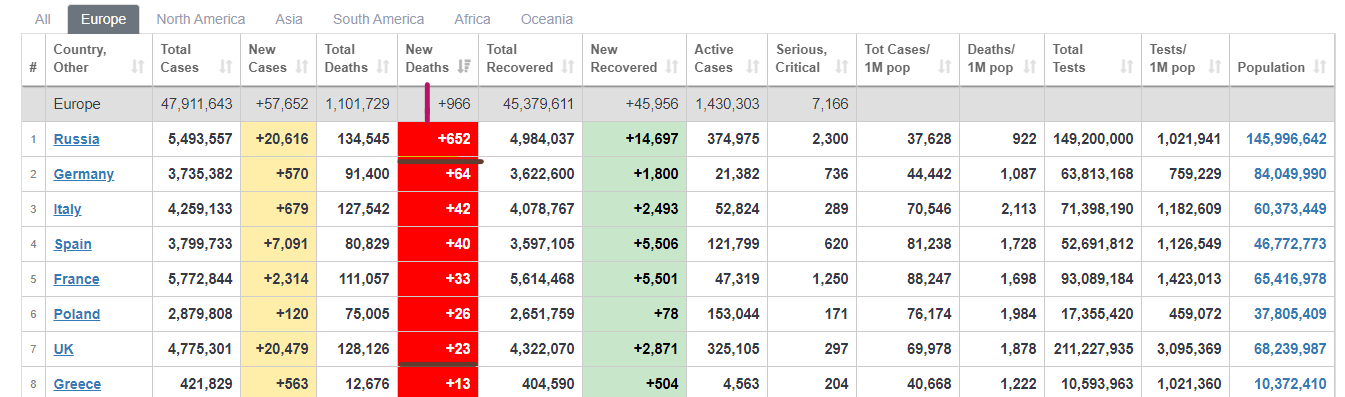Viewport: 1345px width, 397px height.
Task: Open the Oceania tab
Action: 547,19
